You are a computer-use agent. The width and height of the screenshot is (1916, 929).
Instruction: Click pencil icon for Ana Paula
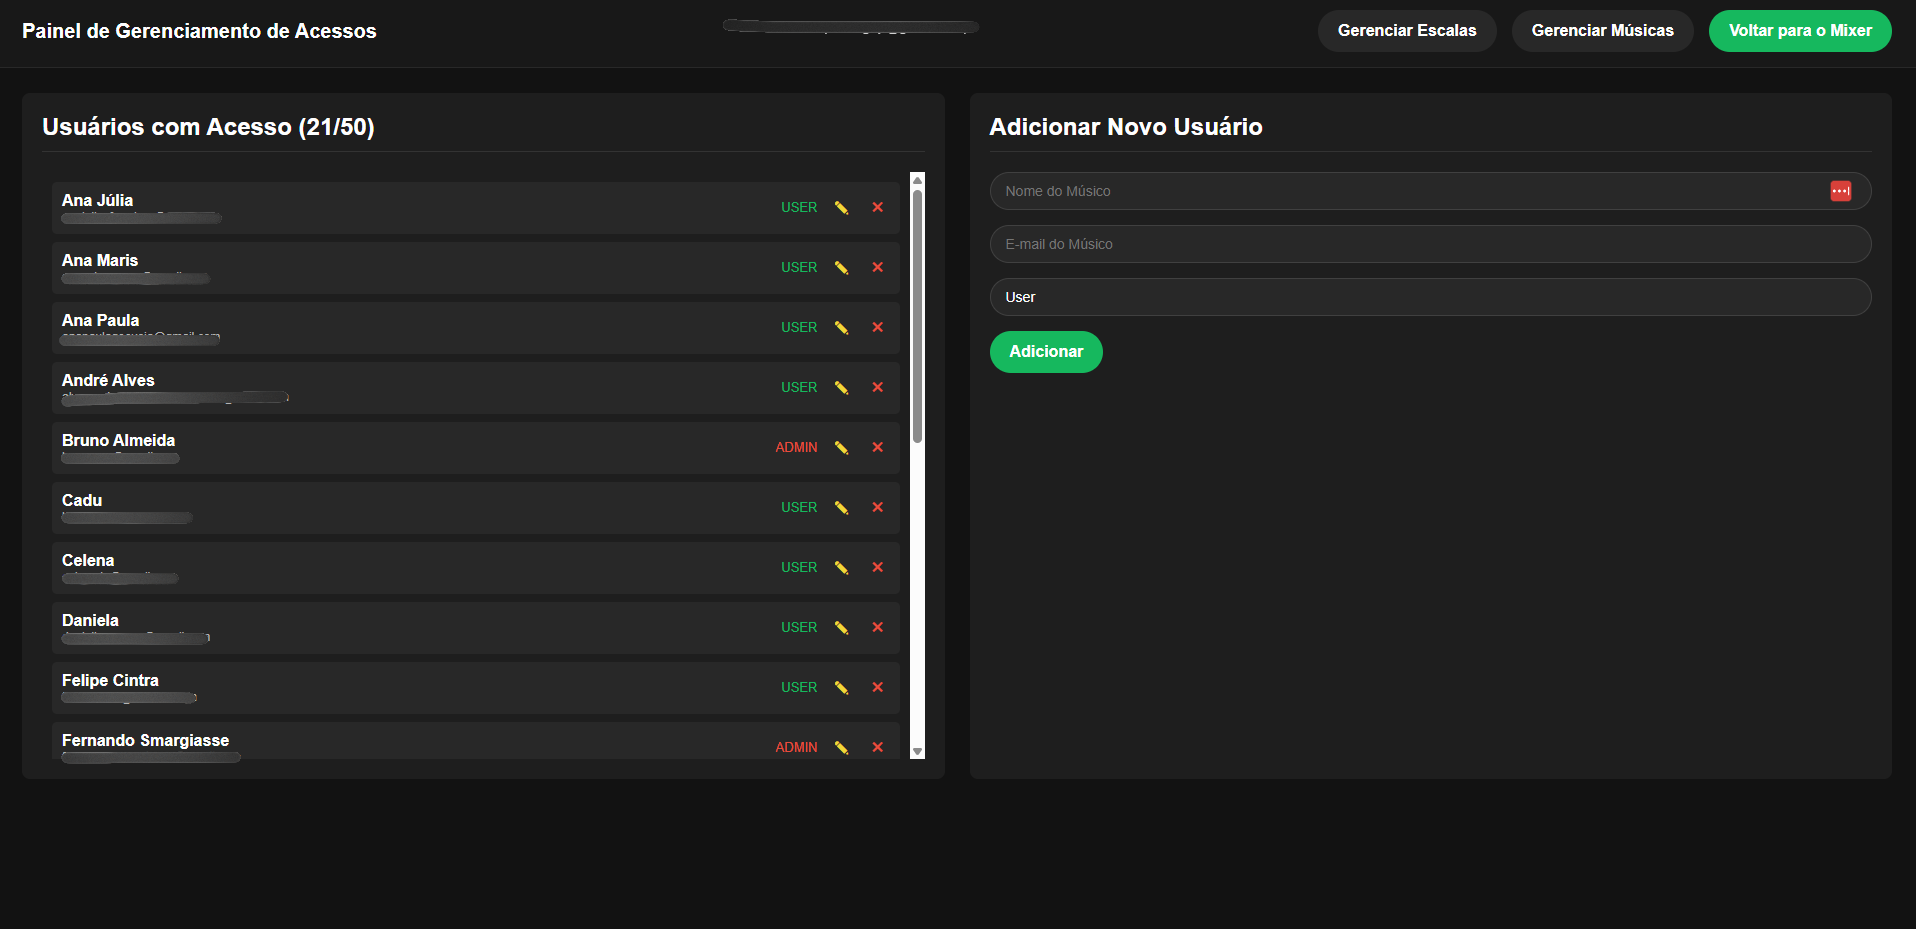[x=841, y=328]
